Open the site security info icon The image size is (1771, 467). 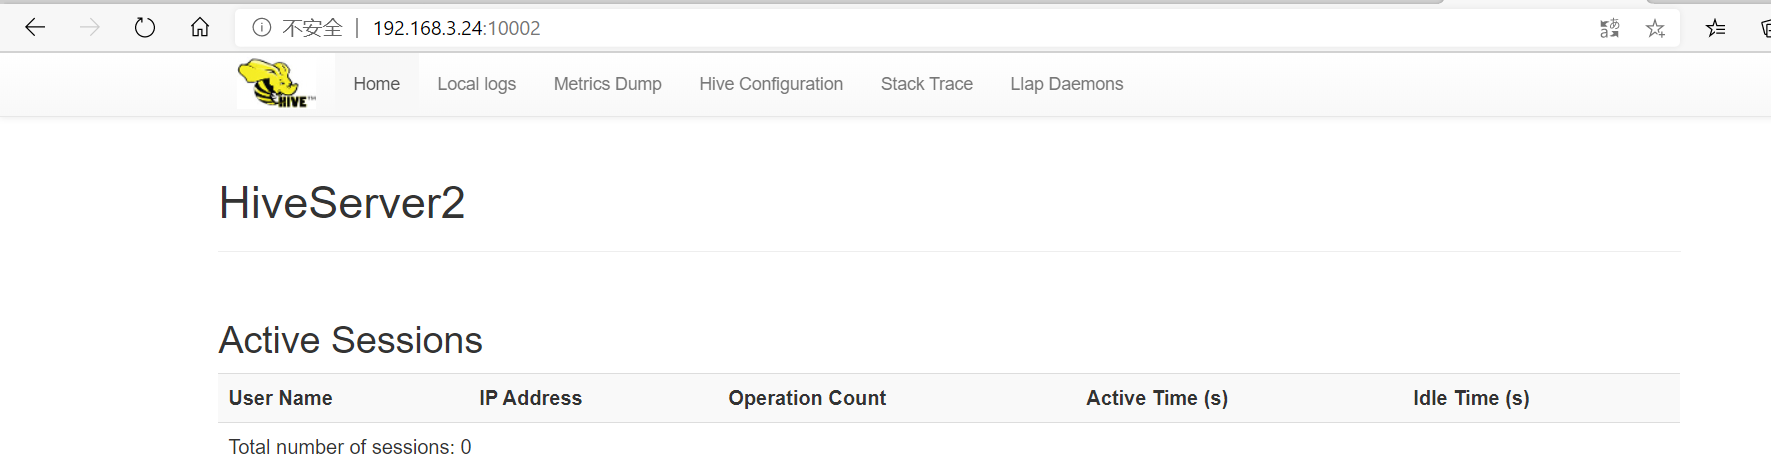pyautogui.click(x=262, y=28)
